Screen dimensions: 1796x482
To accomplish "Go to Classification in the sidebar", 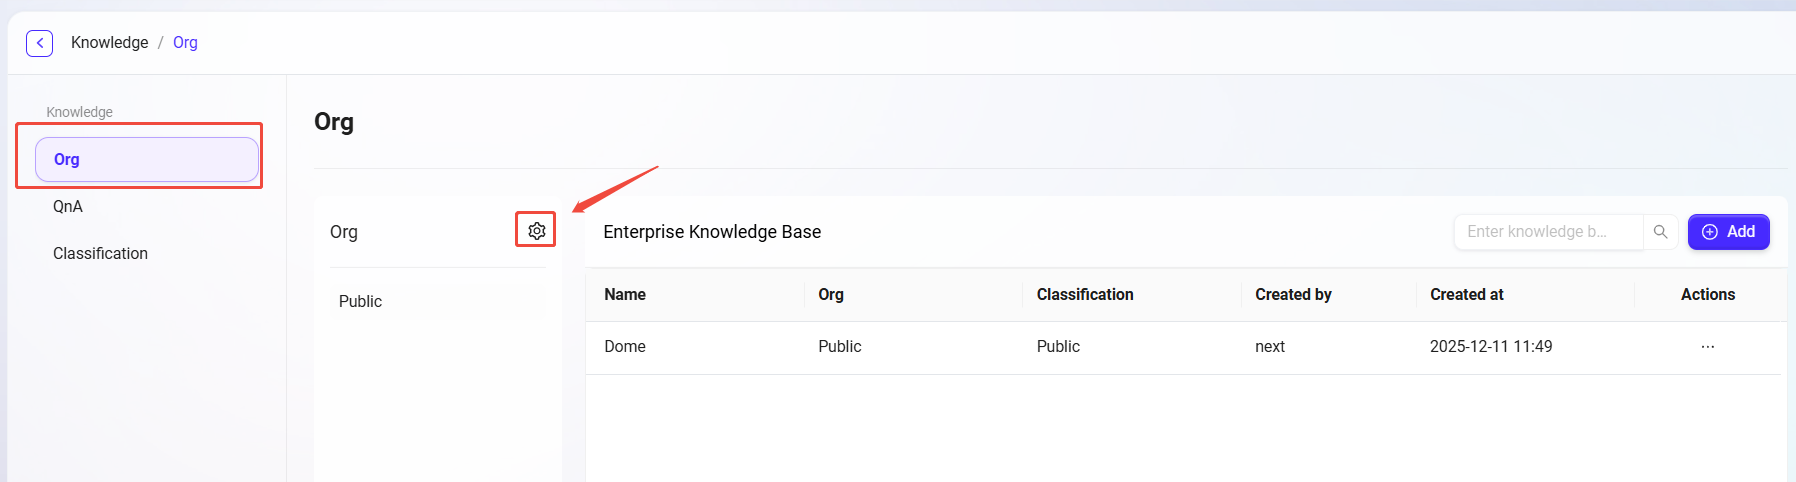I will point(100,254).
